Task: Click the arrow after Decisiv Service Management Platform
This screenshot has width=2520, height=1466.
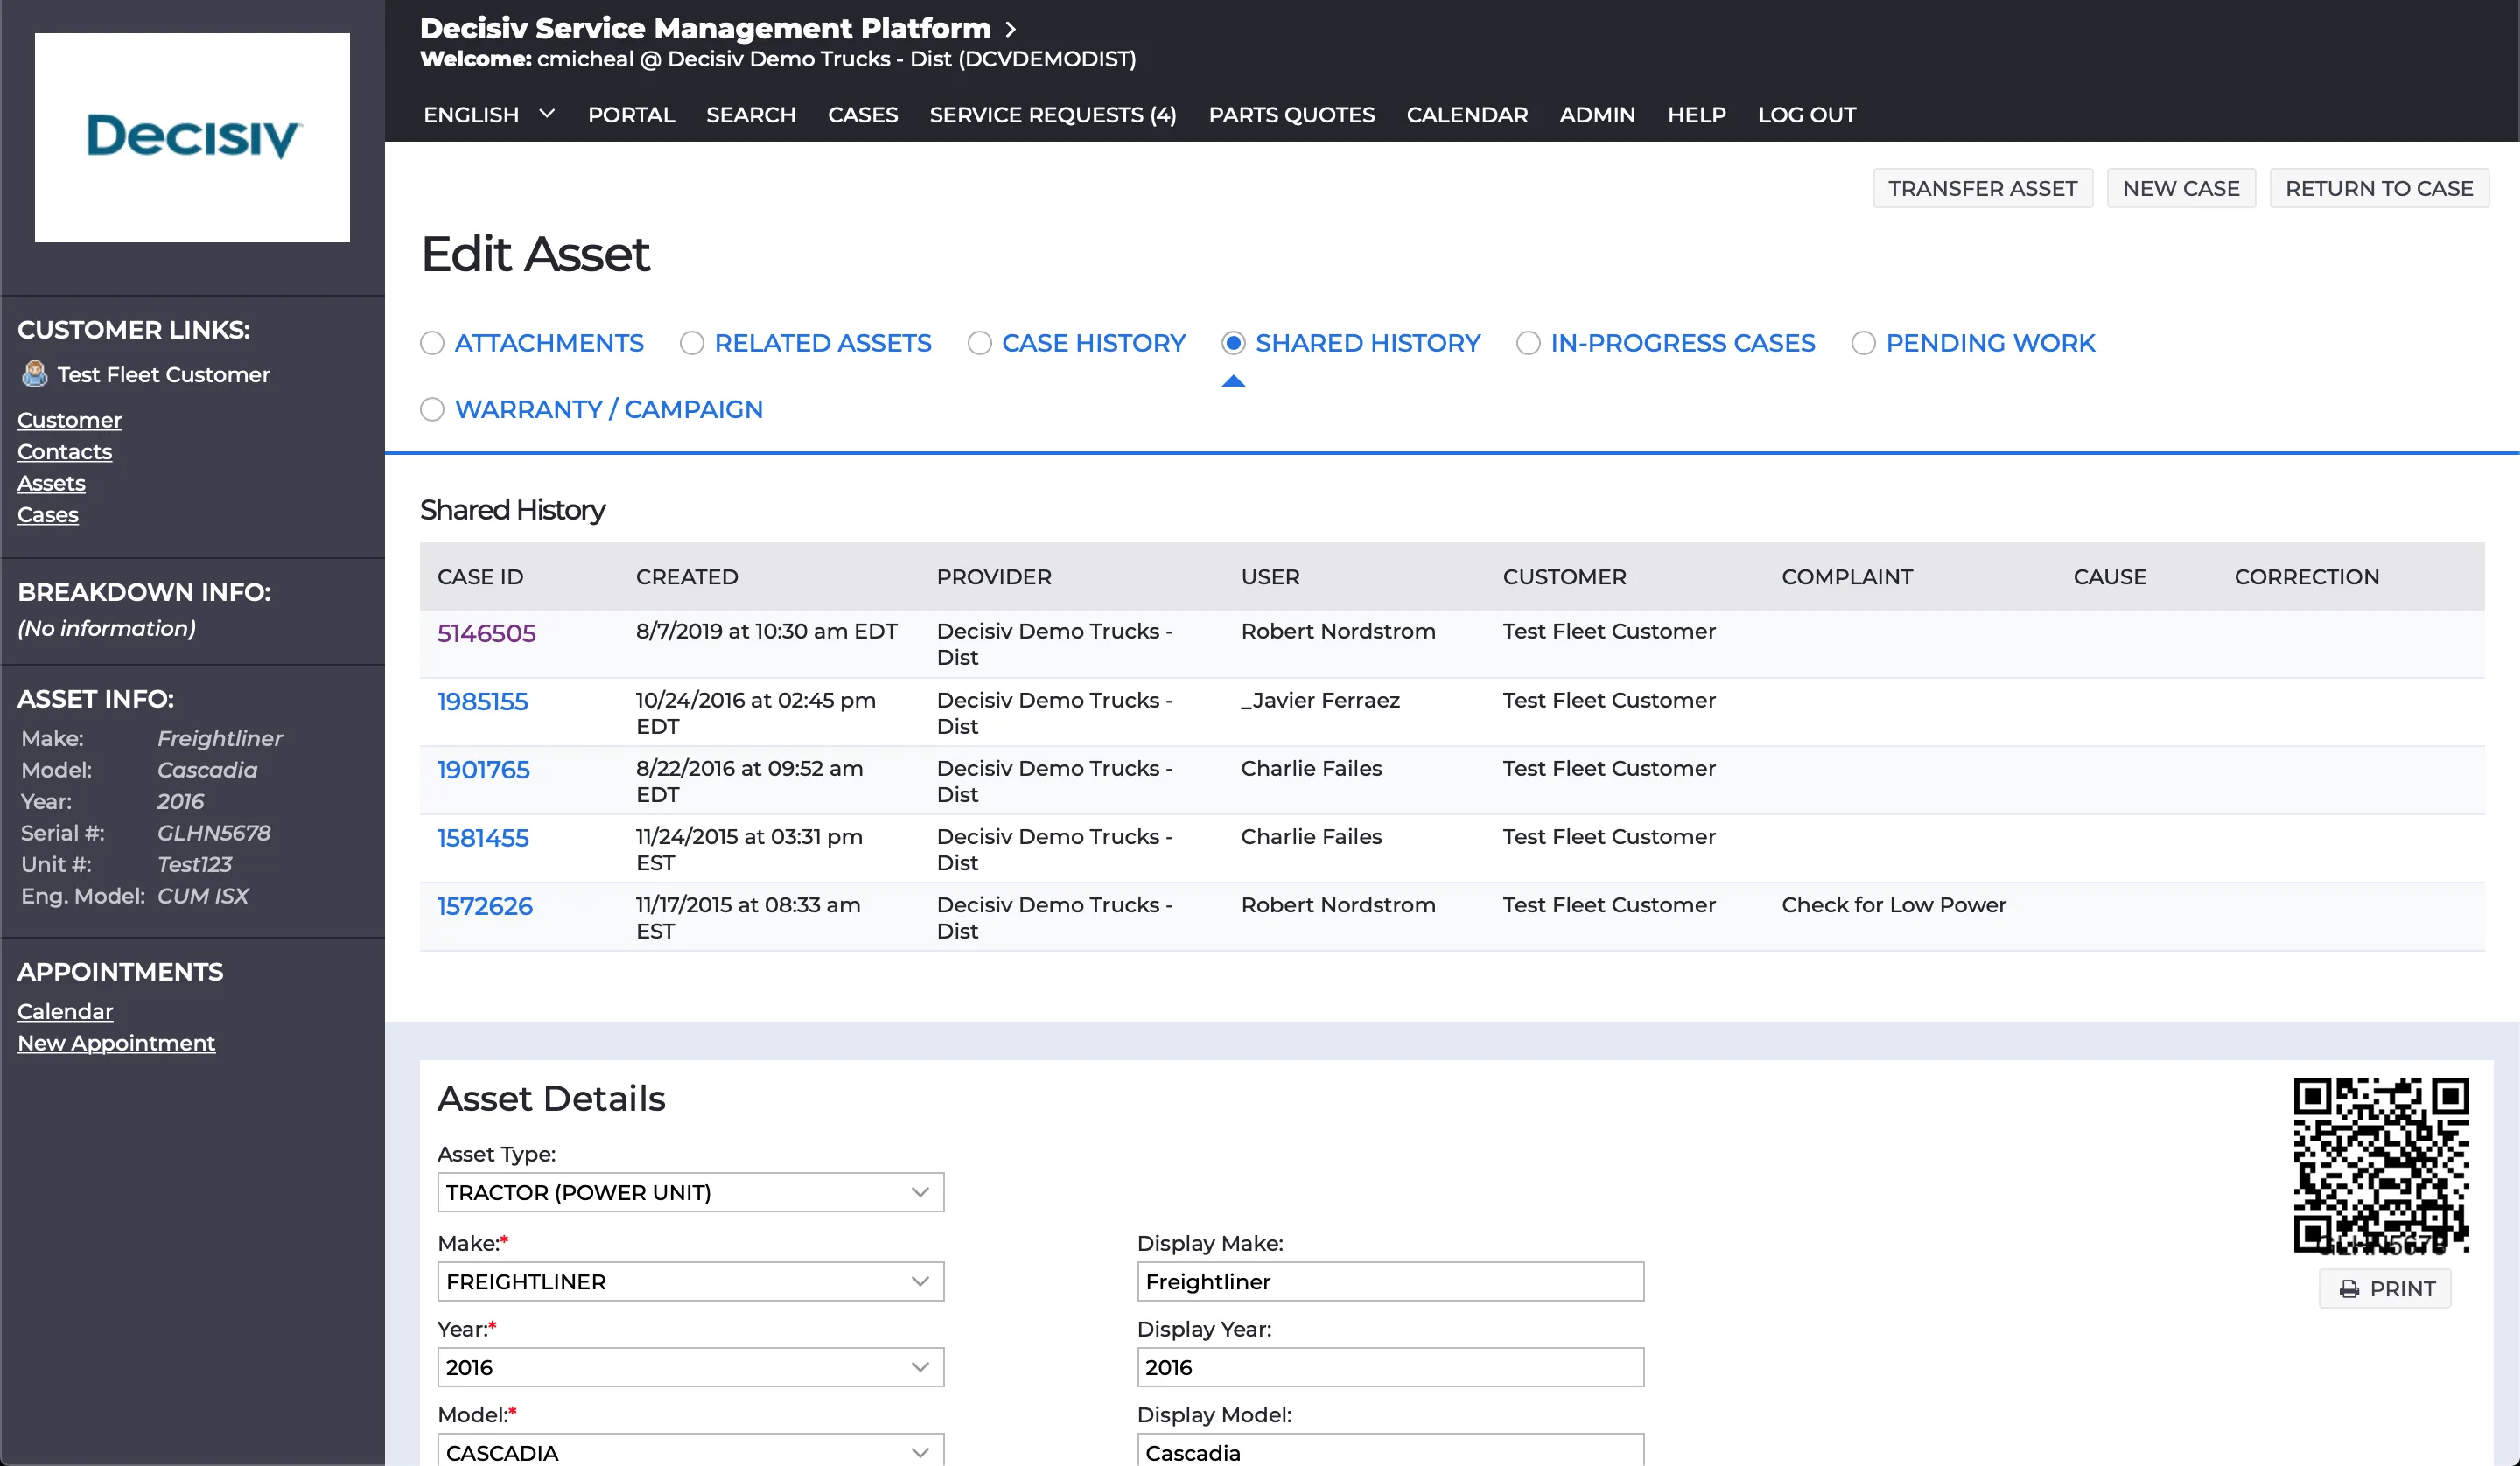Action: (x=1012, y=29)
